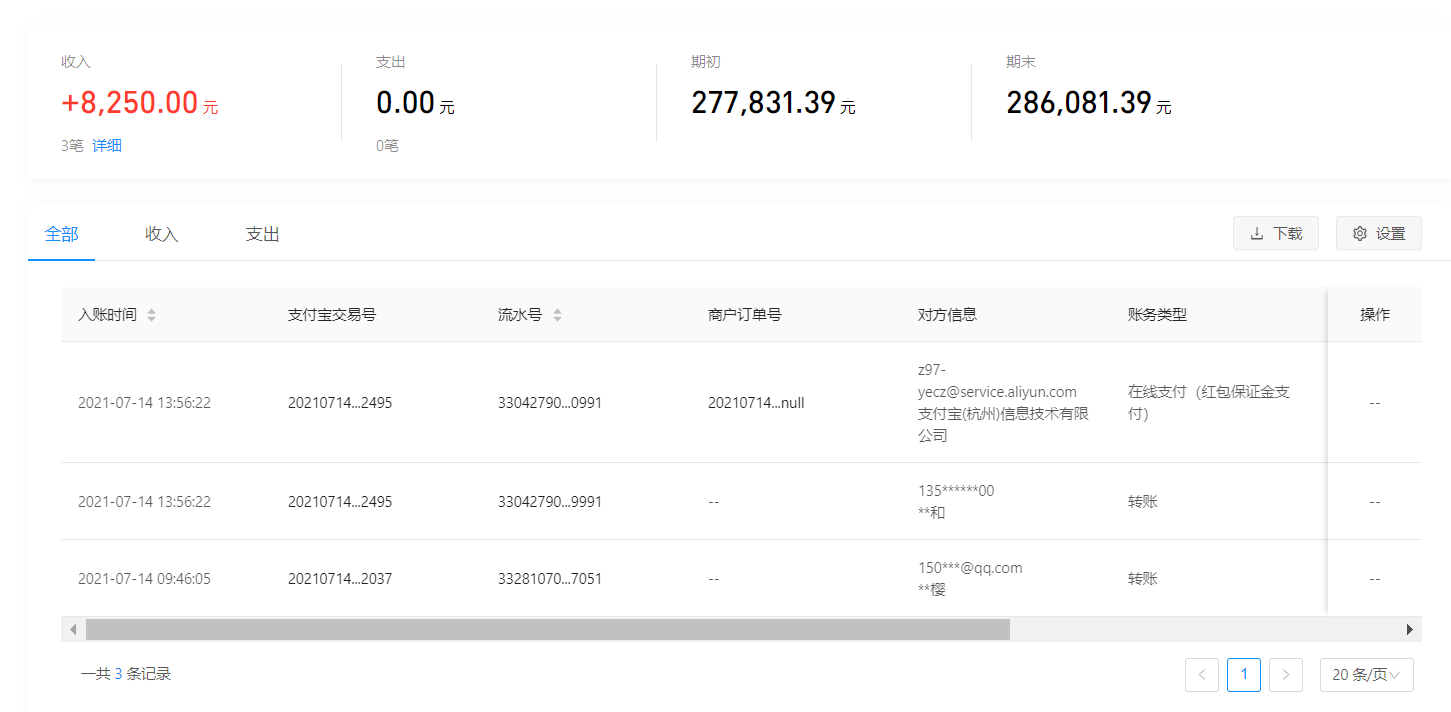Open 设置 settings with gear icon
This screenshot has height=712, width=1451.
(x=1378, y=233)
